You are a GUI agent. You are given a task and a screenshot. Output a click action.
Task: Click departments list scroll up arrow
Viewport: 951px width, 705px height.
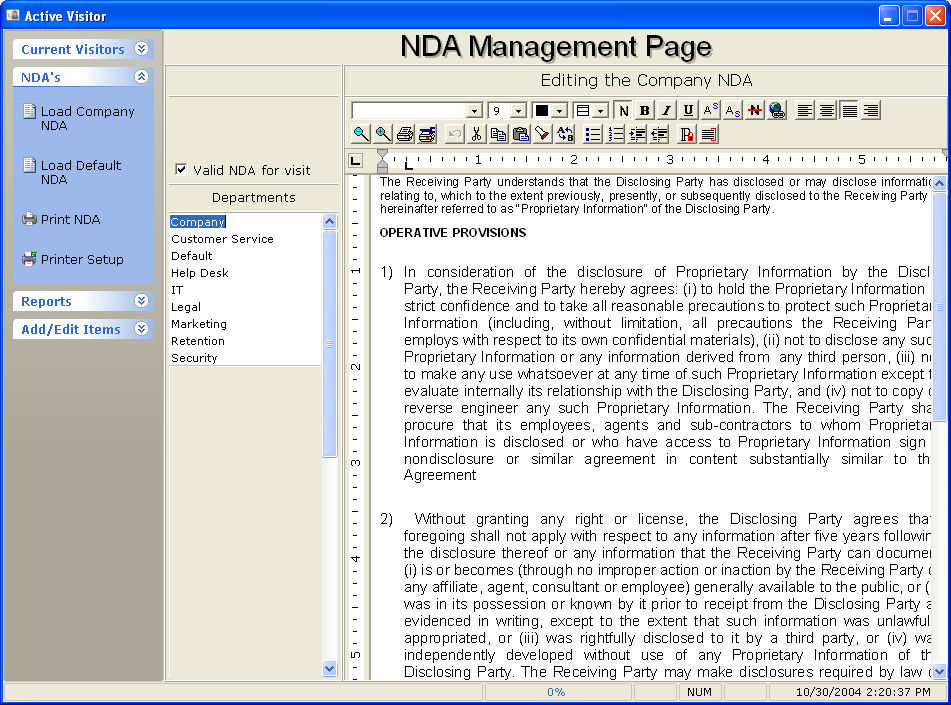click(x=329, y=221)
